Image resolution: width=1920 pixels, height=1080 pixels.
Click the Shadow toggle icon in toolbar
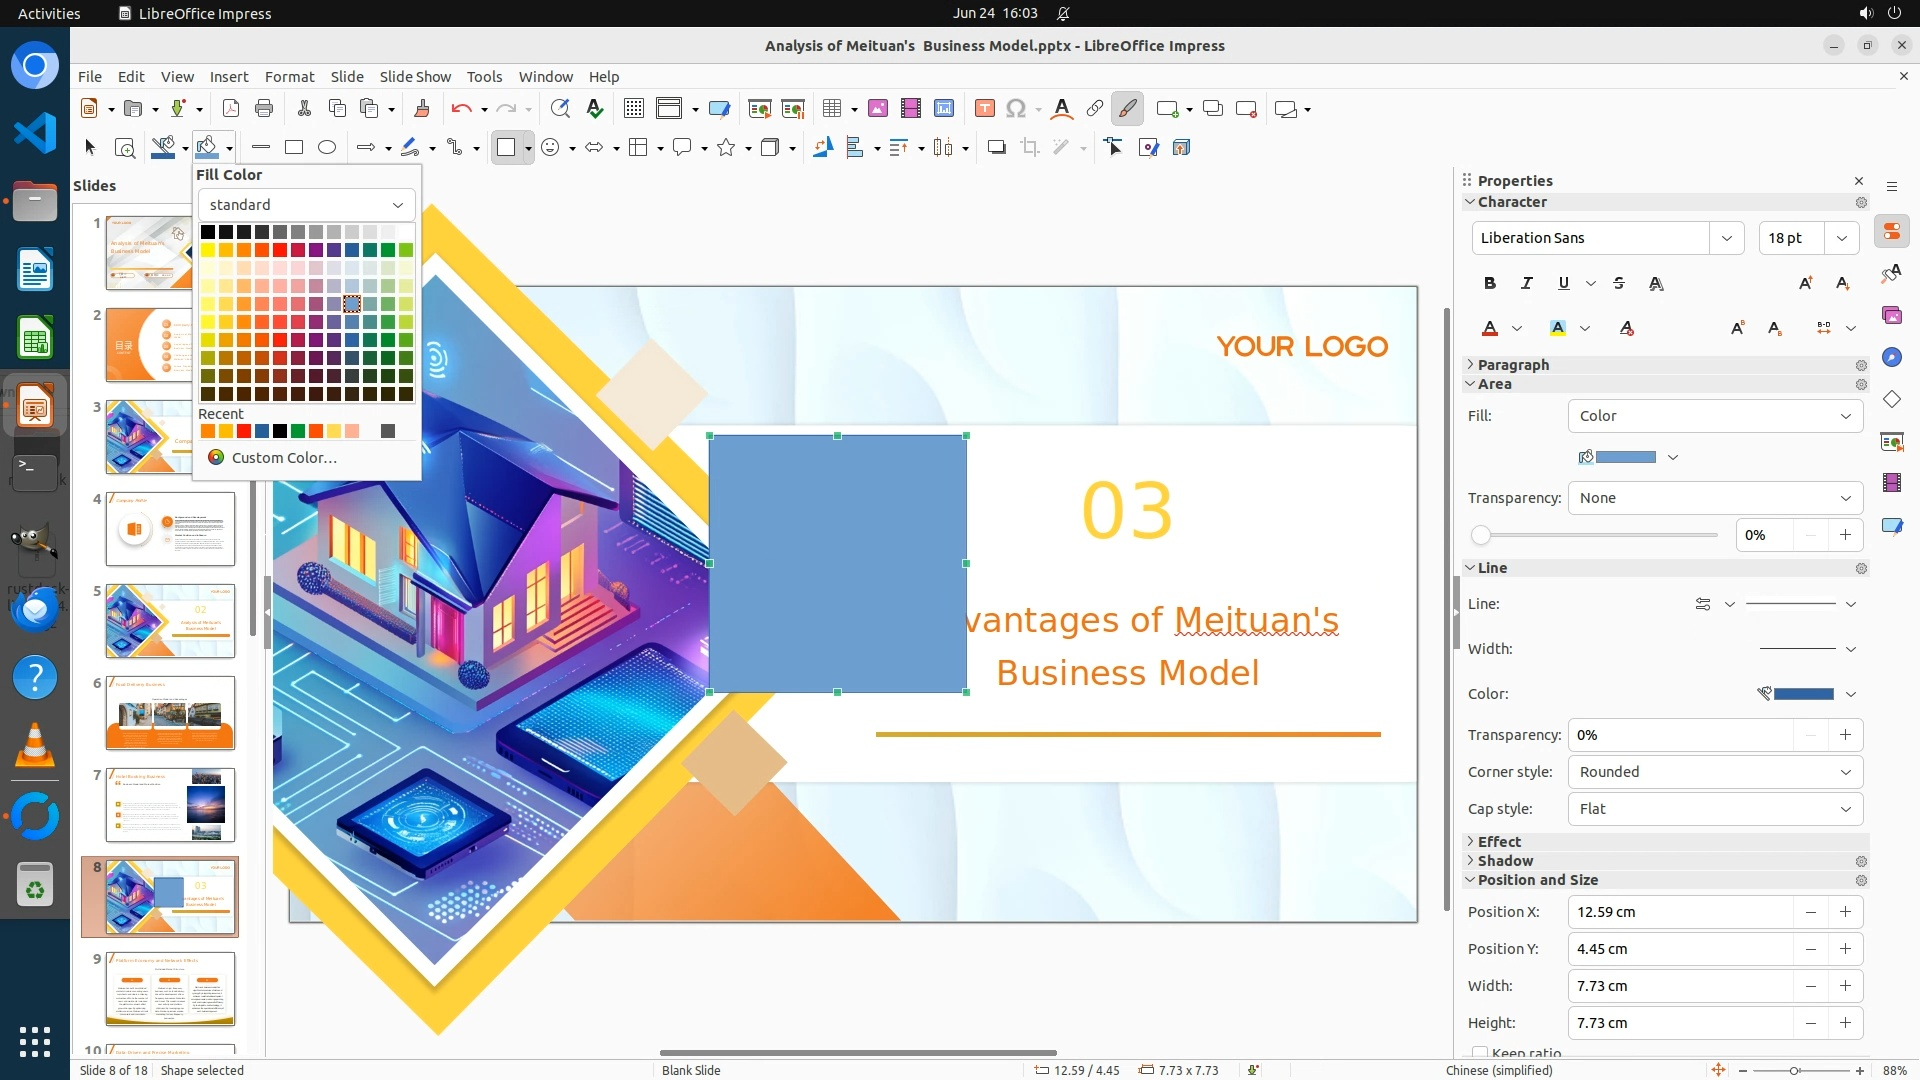click(x=996, y=148)
